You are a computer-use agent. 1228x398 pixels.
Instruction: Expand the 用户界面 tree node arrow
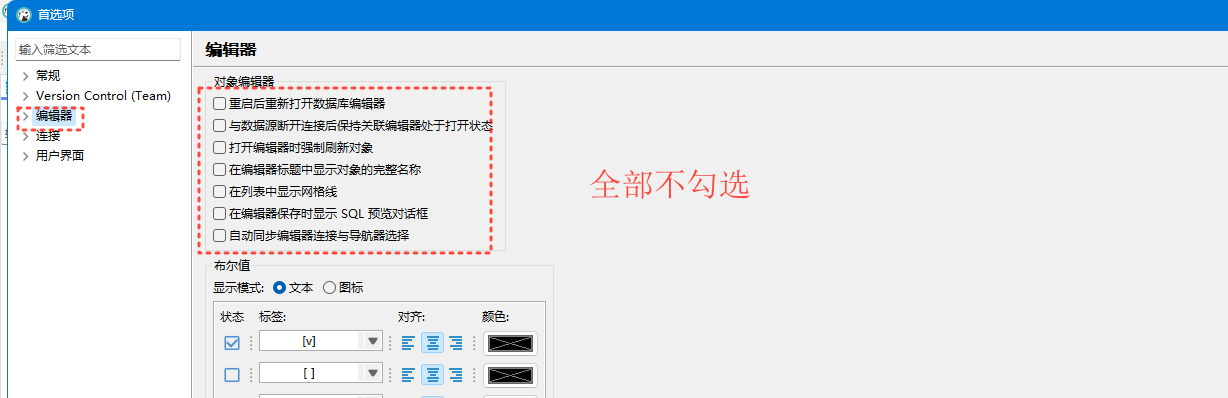[26, 156]
